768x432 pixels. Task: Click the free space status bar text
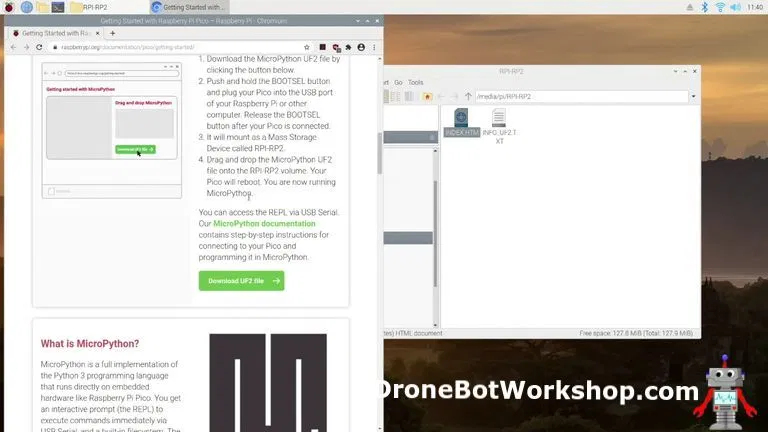[x=636, y=333]
